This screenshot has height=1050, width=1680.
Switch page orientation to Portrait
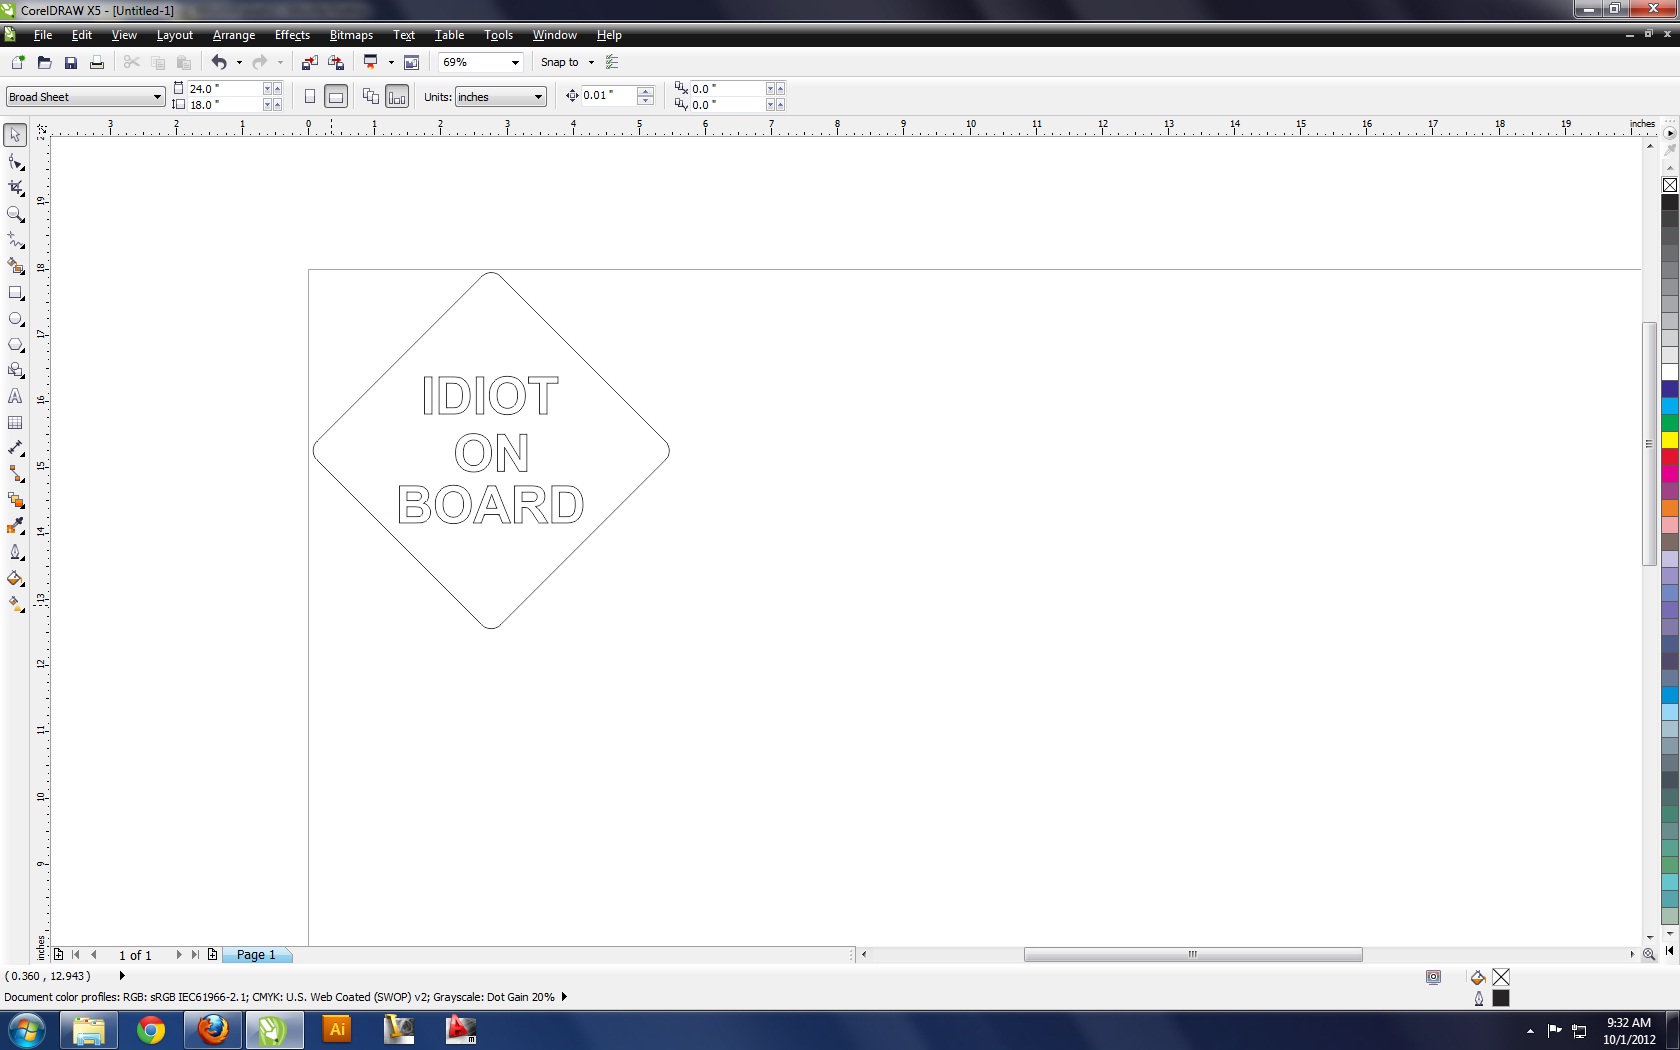coord(310,97)
